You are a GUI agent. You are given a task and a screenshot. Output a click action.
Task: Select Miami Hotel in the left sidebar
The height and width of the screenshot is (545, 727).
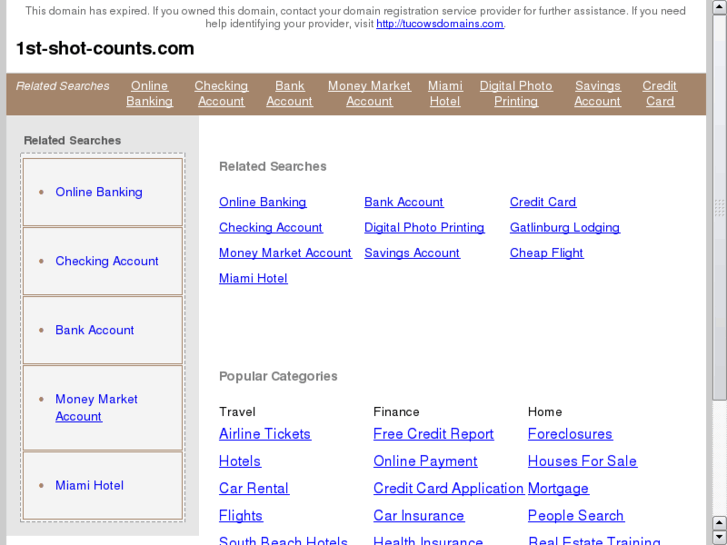click(89, 486)
